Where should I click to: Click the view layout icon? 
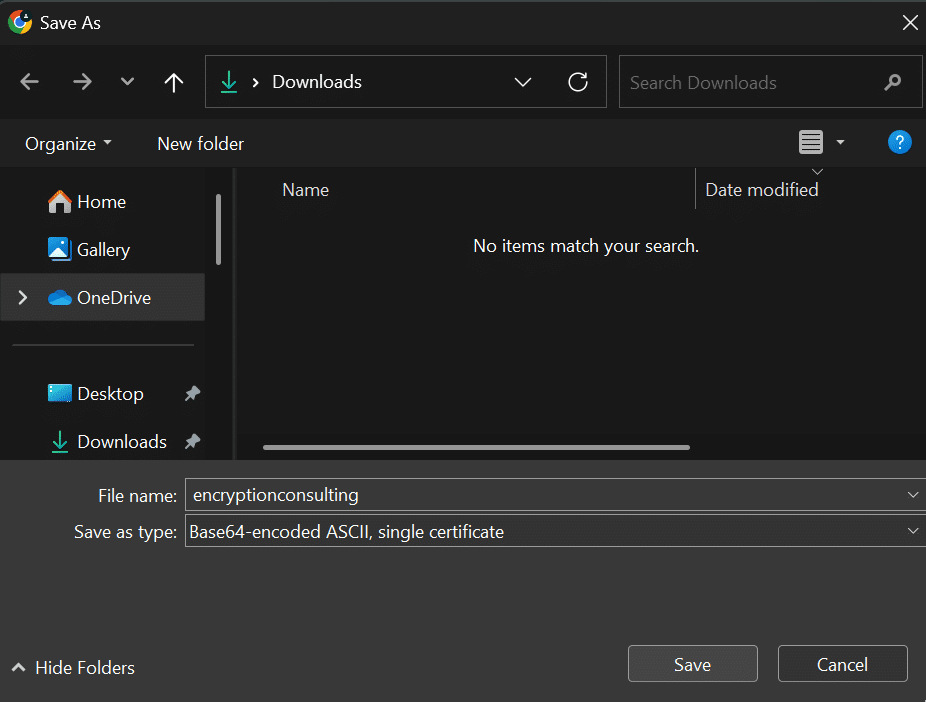pos(811,143)
